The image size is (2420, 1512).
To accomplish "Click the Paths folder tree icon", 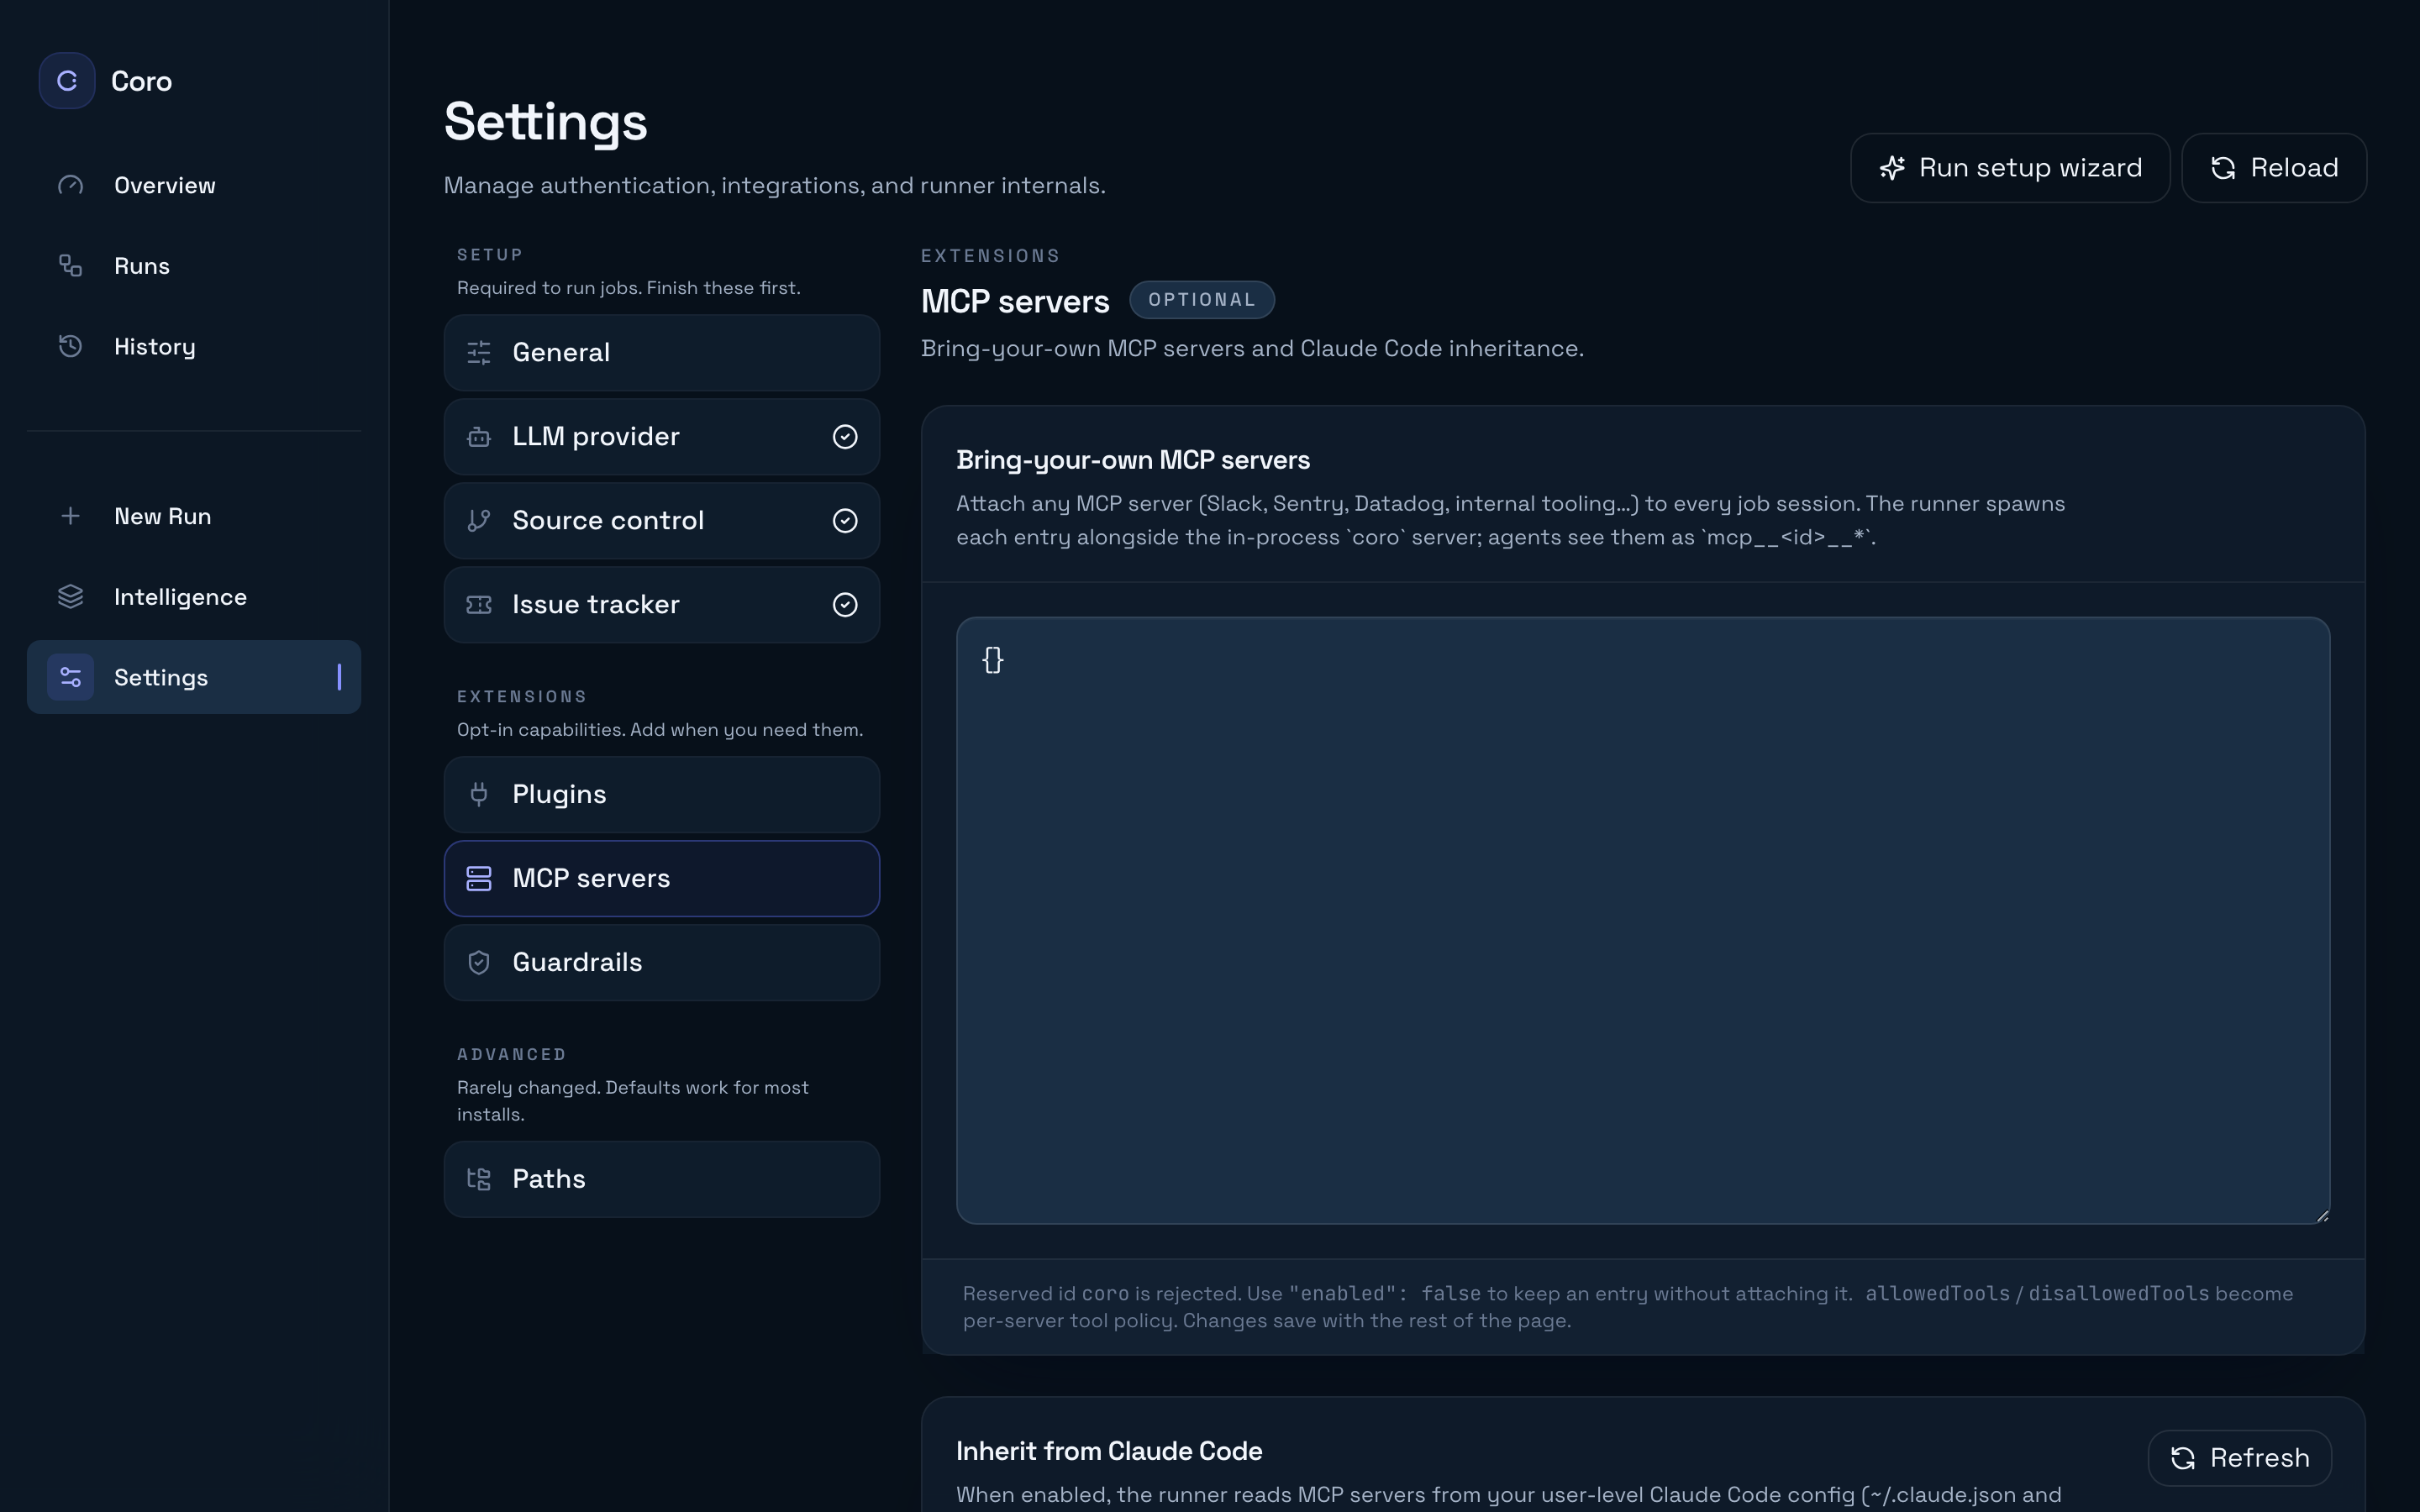I will pos(479,1179).
